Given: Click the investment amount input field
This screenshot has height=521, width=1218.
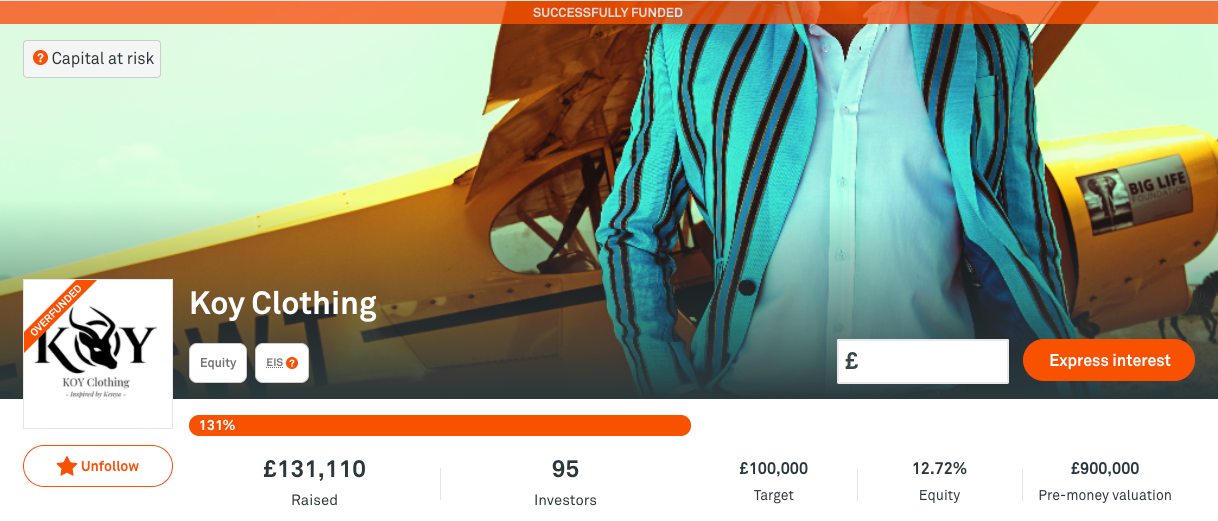Looking at the screenshot, I should click(923, 361).
